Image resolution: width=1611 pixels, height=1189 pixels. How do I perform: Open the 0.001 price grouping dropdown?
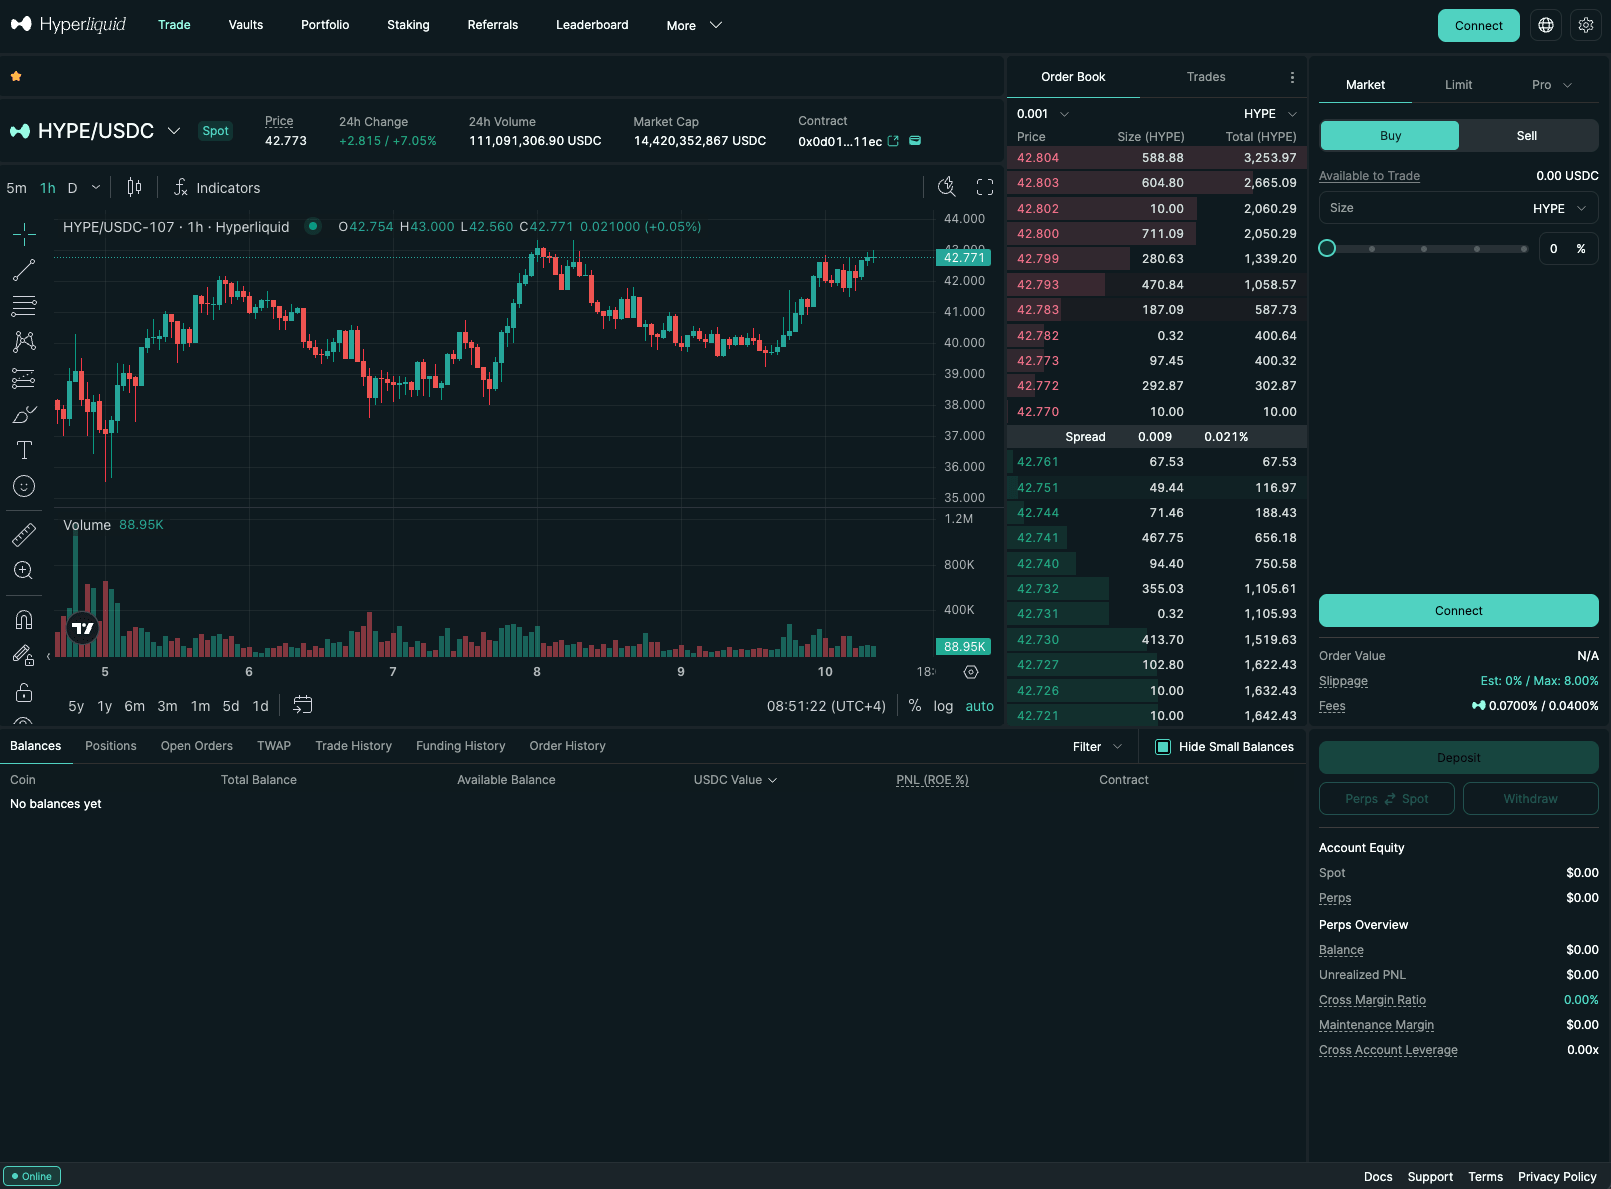click(1043, 114)
